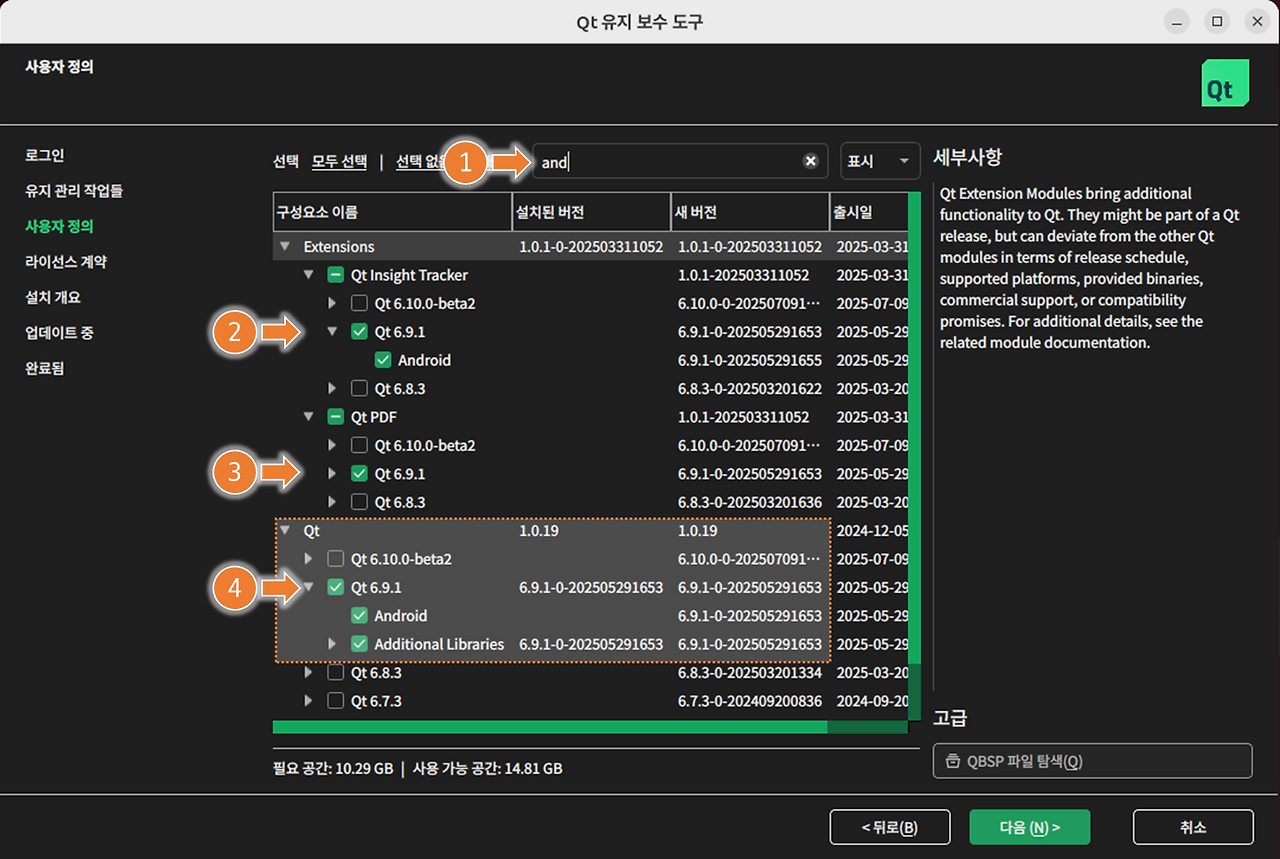
Task: Open the 표시 dropdown
Action: (880, 161)
